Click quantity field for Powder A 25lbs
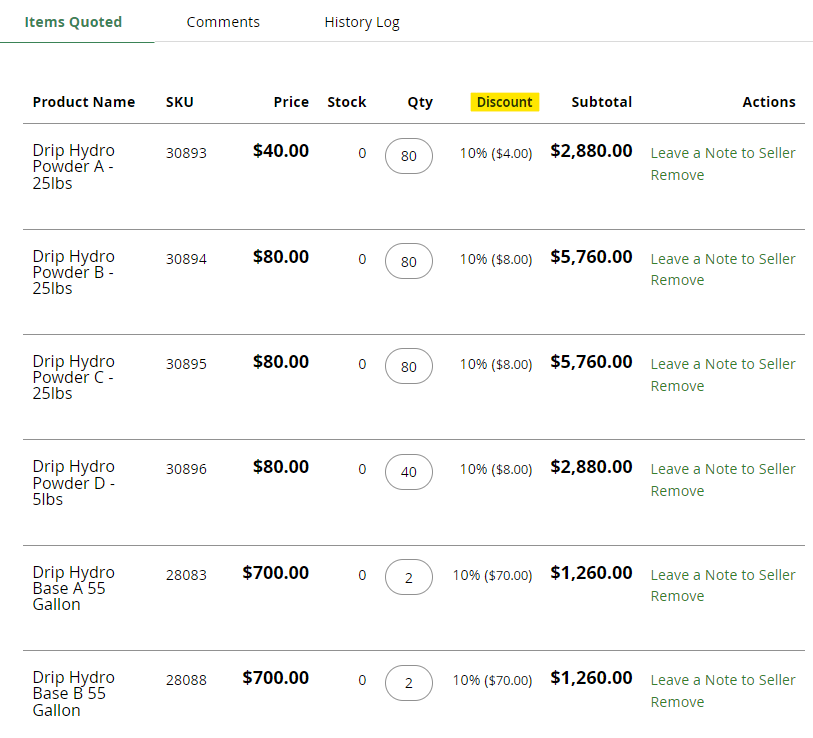813x738 pixels. [409, 156]
